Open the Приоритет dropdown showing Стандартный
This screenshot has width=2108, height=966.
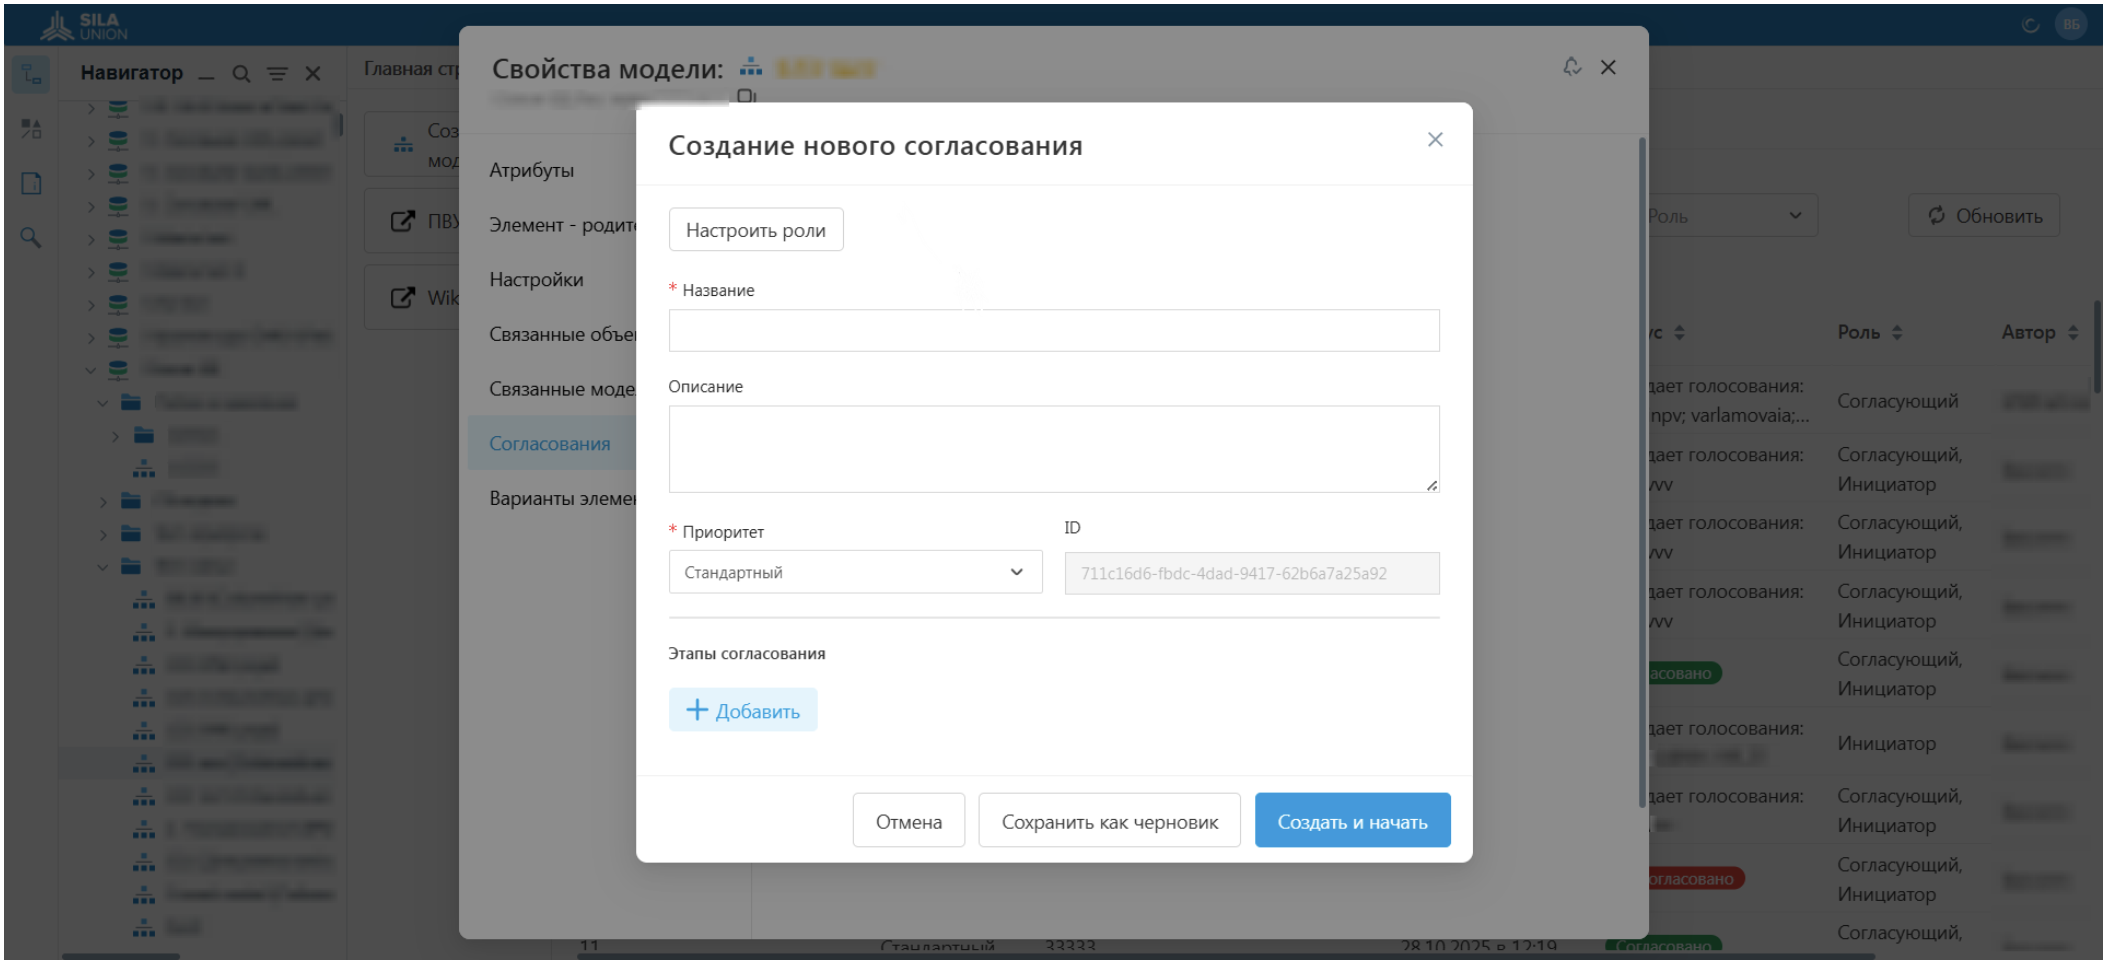pos(855,572)
